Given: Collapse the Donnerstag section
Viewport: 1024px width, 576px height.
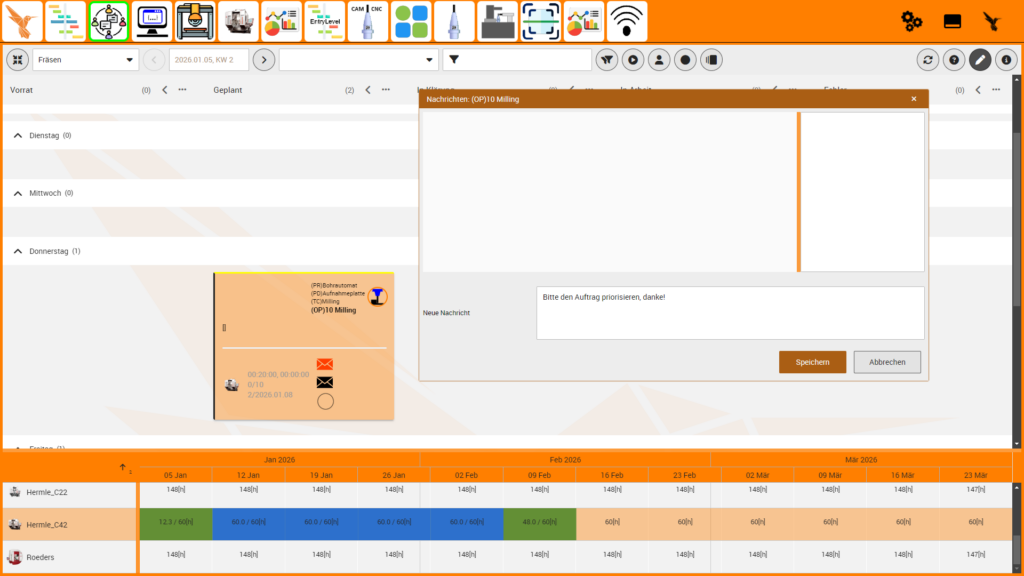Looking at the screenshot, I should [x=17, y=251].
